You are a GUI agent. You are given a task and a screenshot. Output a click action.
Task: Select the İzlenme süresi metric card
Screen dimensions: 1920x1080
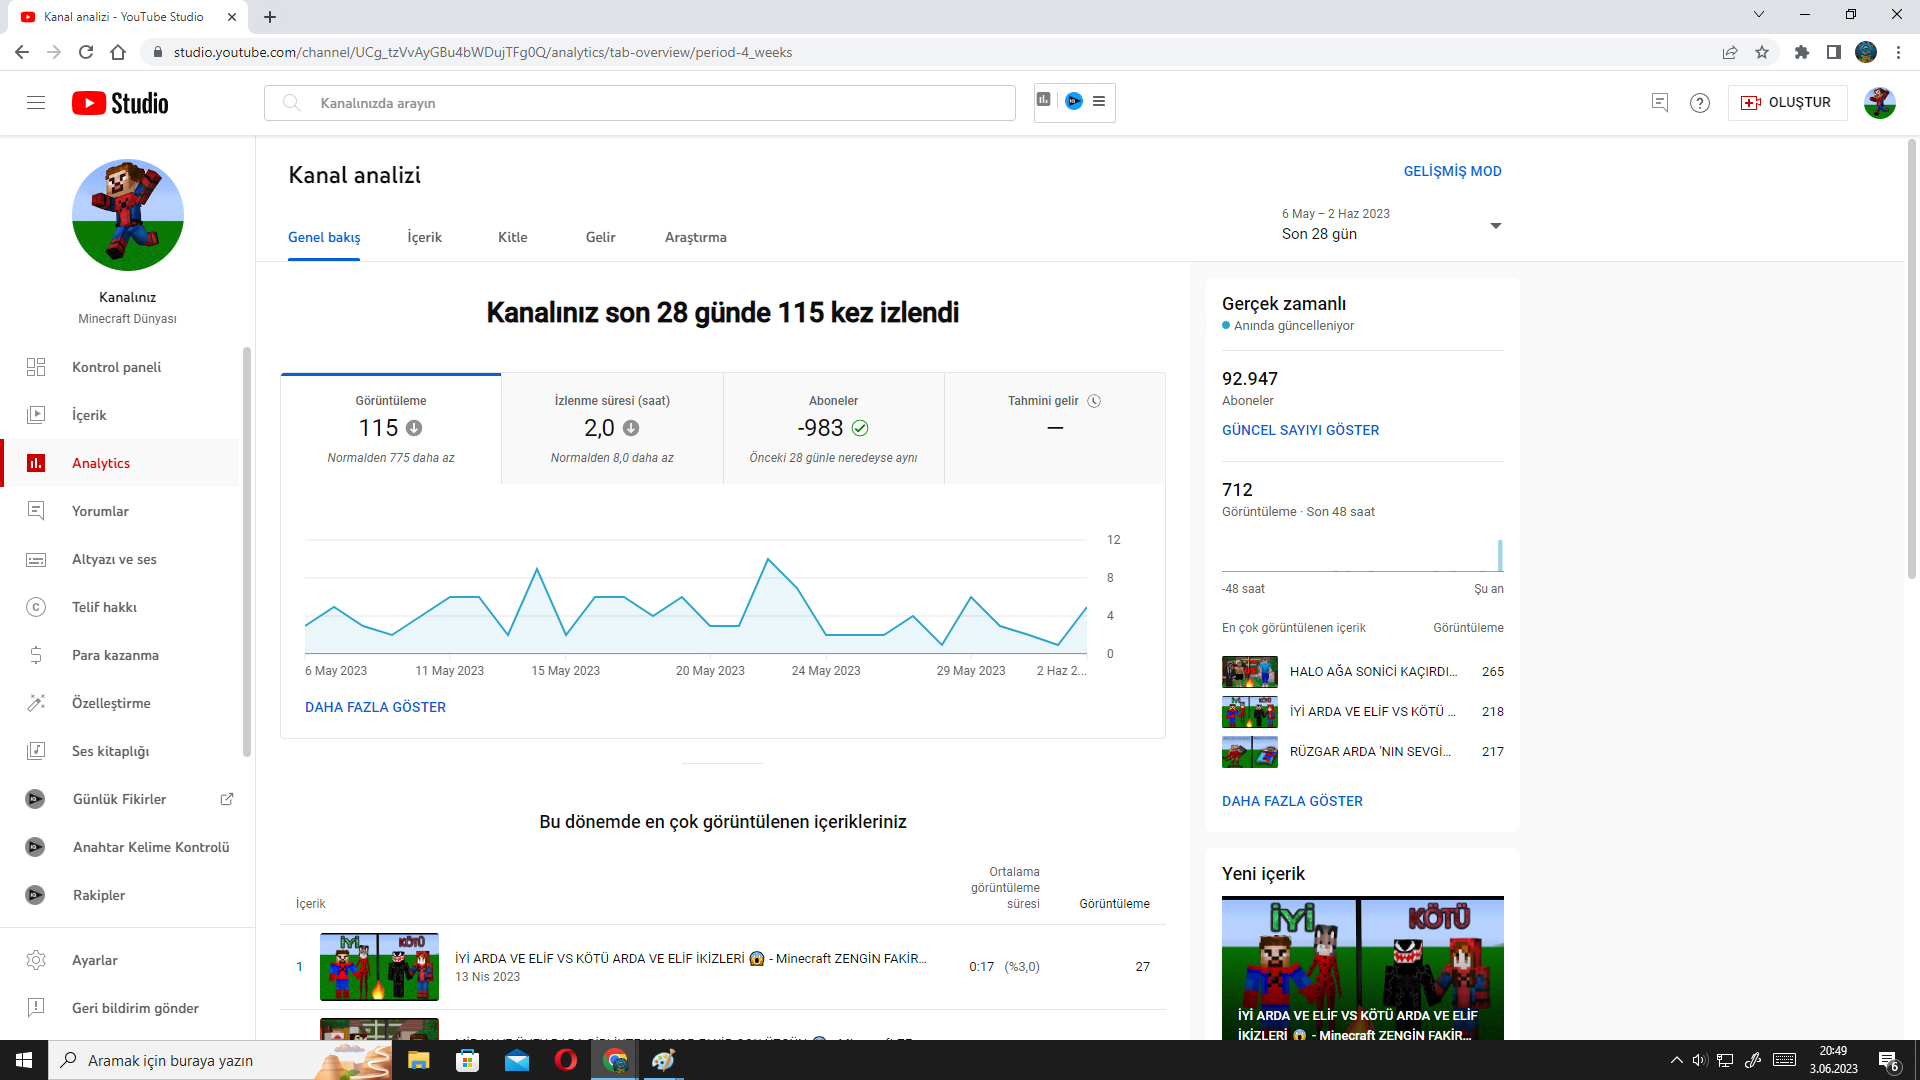click(x=612, y=429)
